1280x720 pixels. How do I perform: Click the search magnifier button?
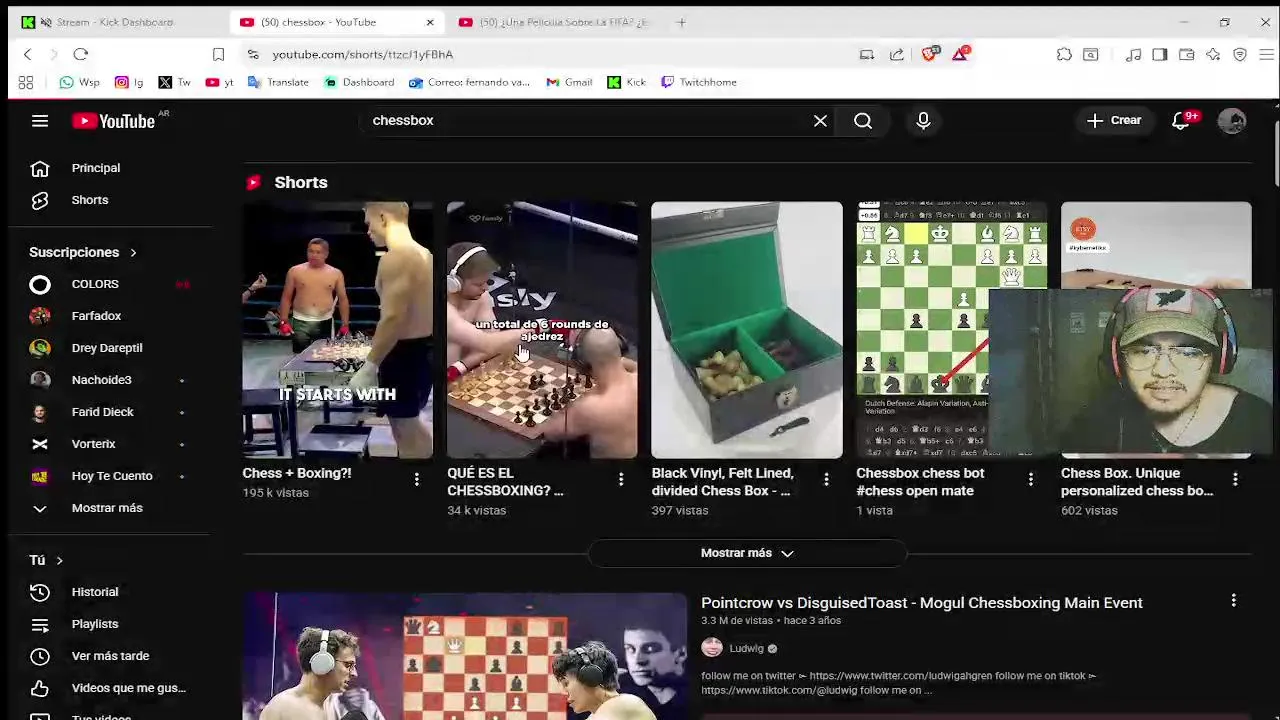(863, 121)
